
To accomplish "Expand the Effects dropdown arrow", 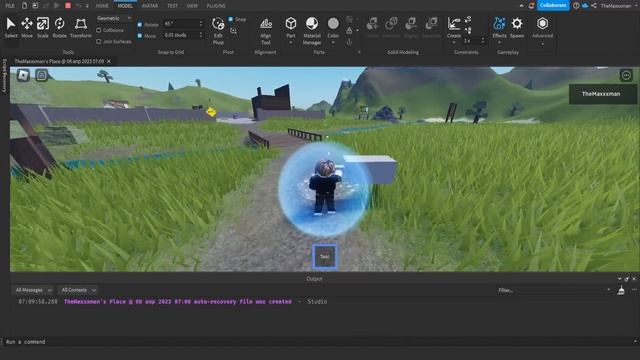I will pyautogui.click(x=499, y=42).
